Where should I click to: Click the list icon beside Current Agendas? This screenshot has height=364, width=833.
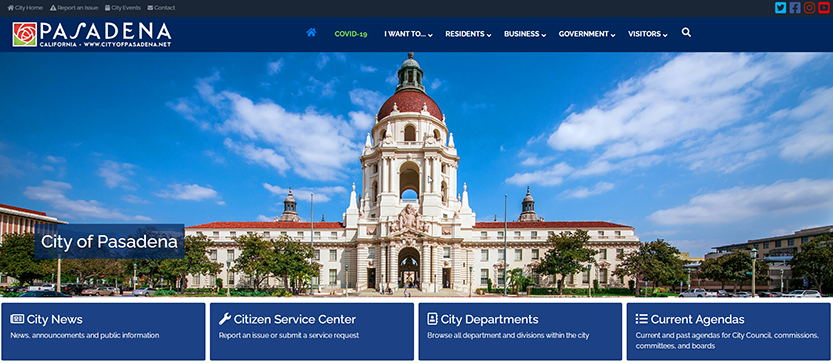click(x=641, y=319)
